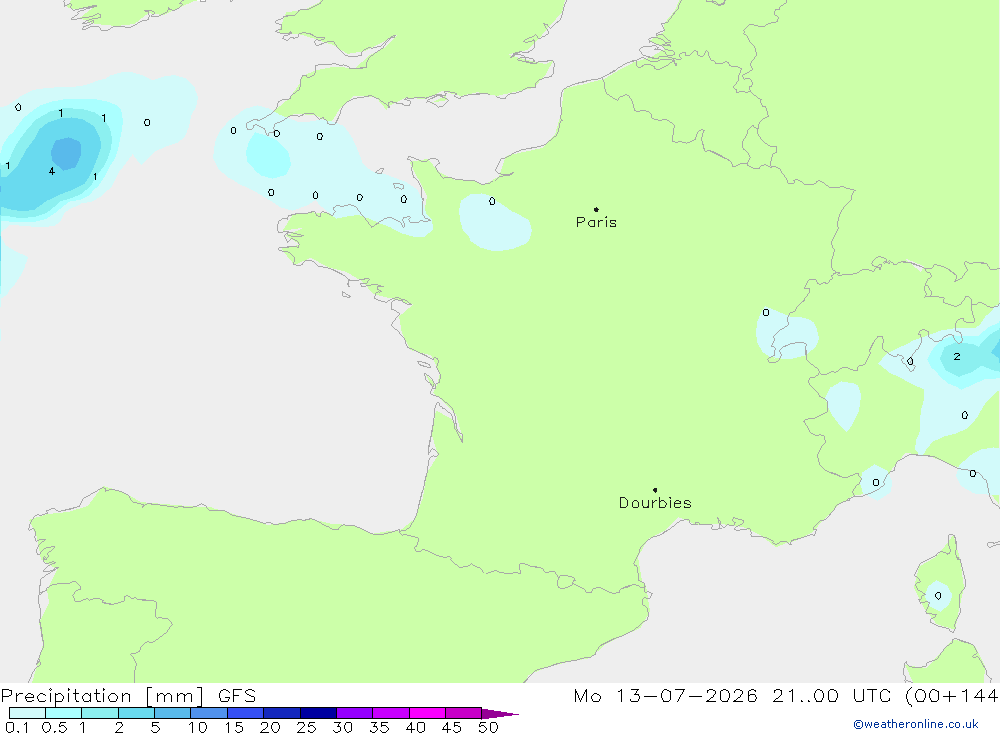The width and height of the screenshot is (1000, 733).
Task: Click the precipitation value 2 near Alps
Action: pyautogui.click(x=957, y=357)
